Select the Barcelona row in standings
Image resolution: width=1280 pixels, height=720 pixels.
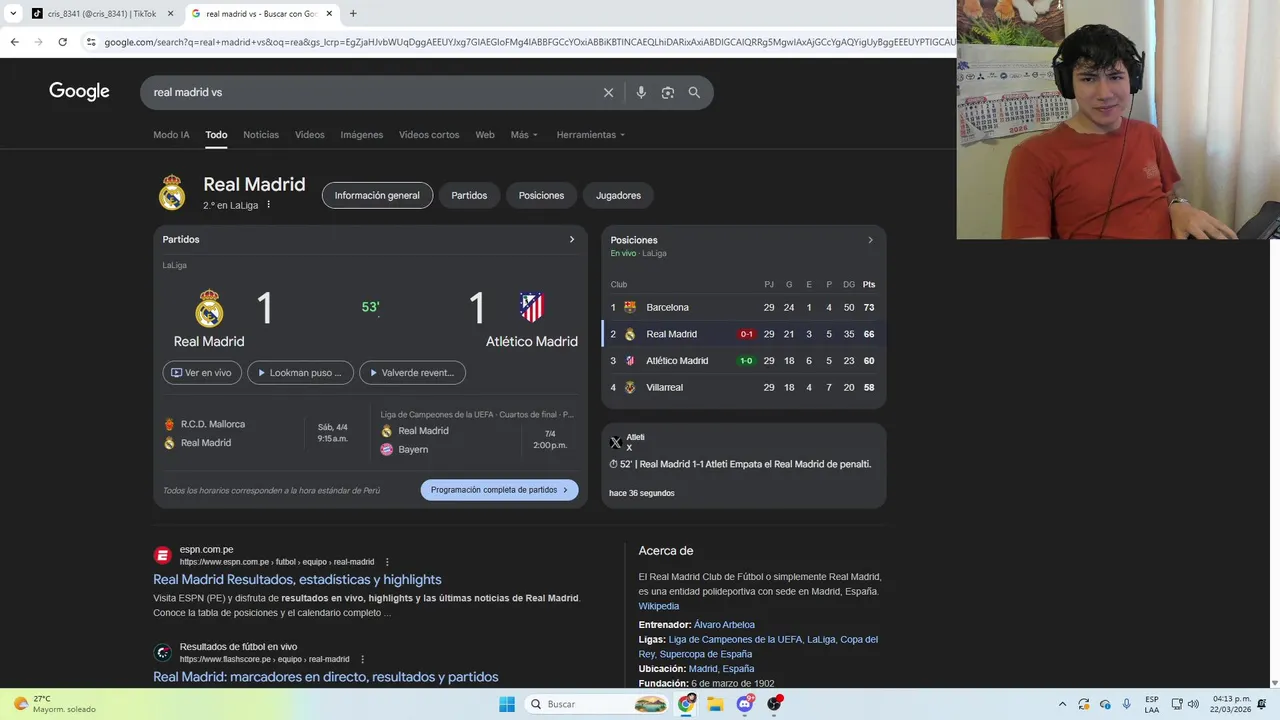tap(743, 307)
